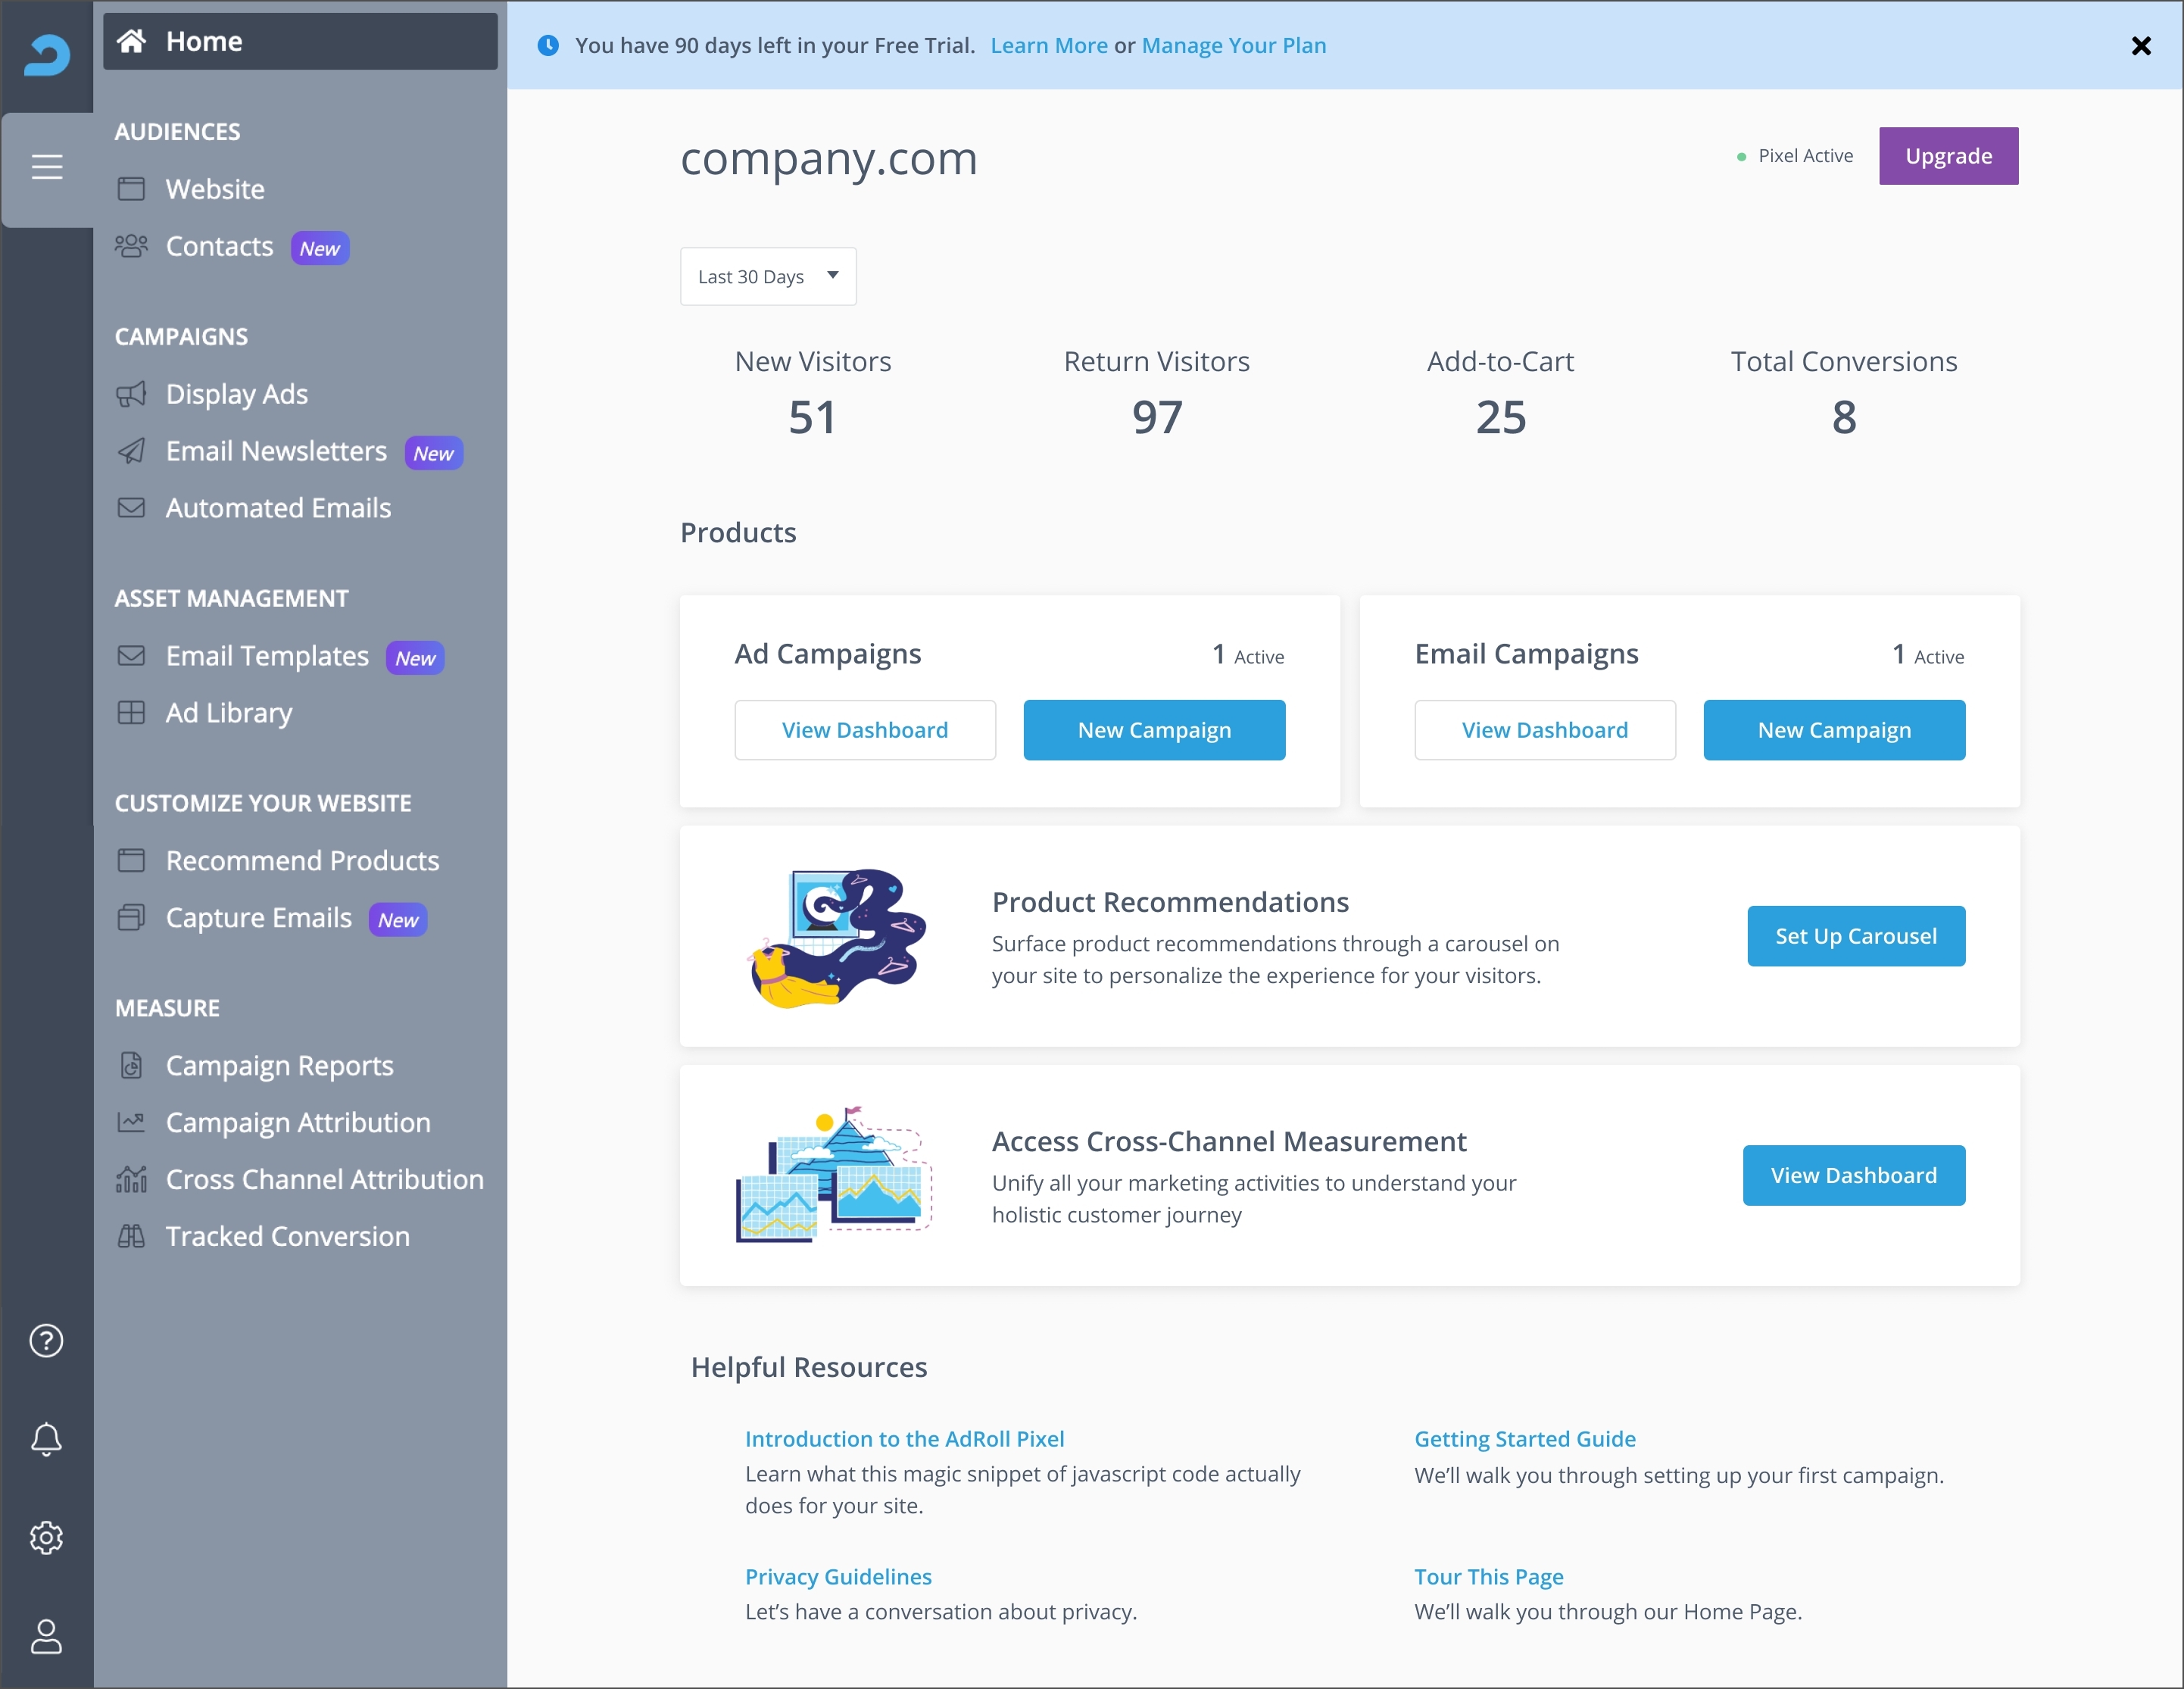Open Display Ads from the sidebar megaphone icon
The height and width of the screenshot is (1689, 2184).
(133, 394)
